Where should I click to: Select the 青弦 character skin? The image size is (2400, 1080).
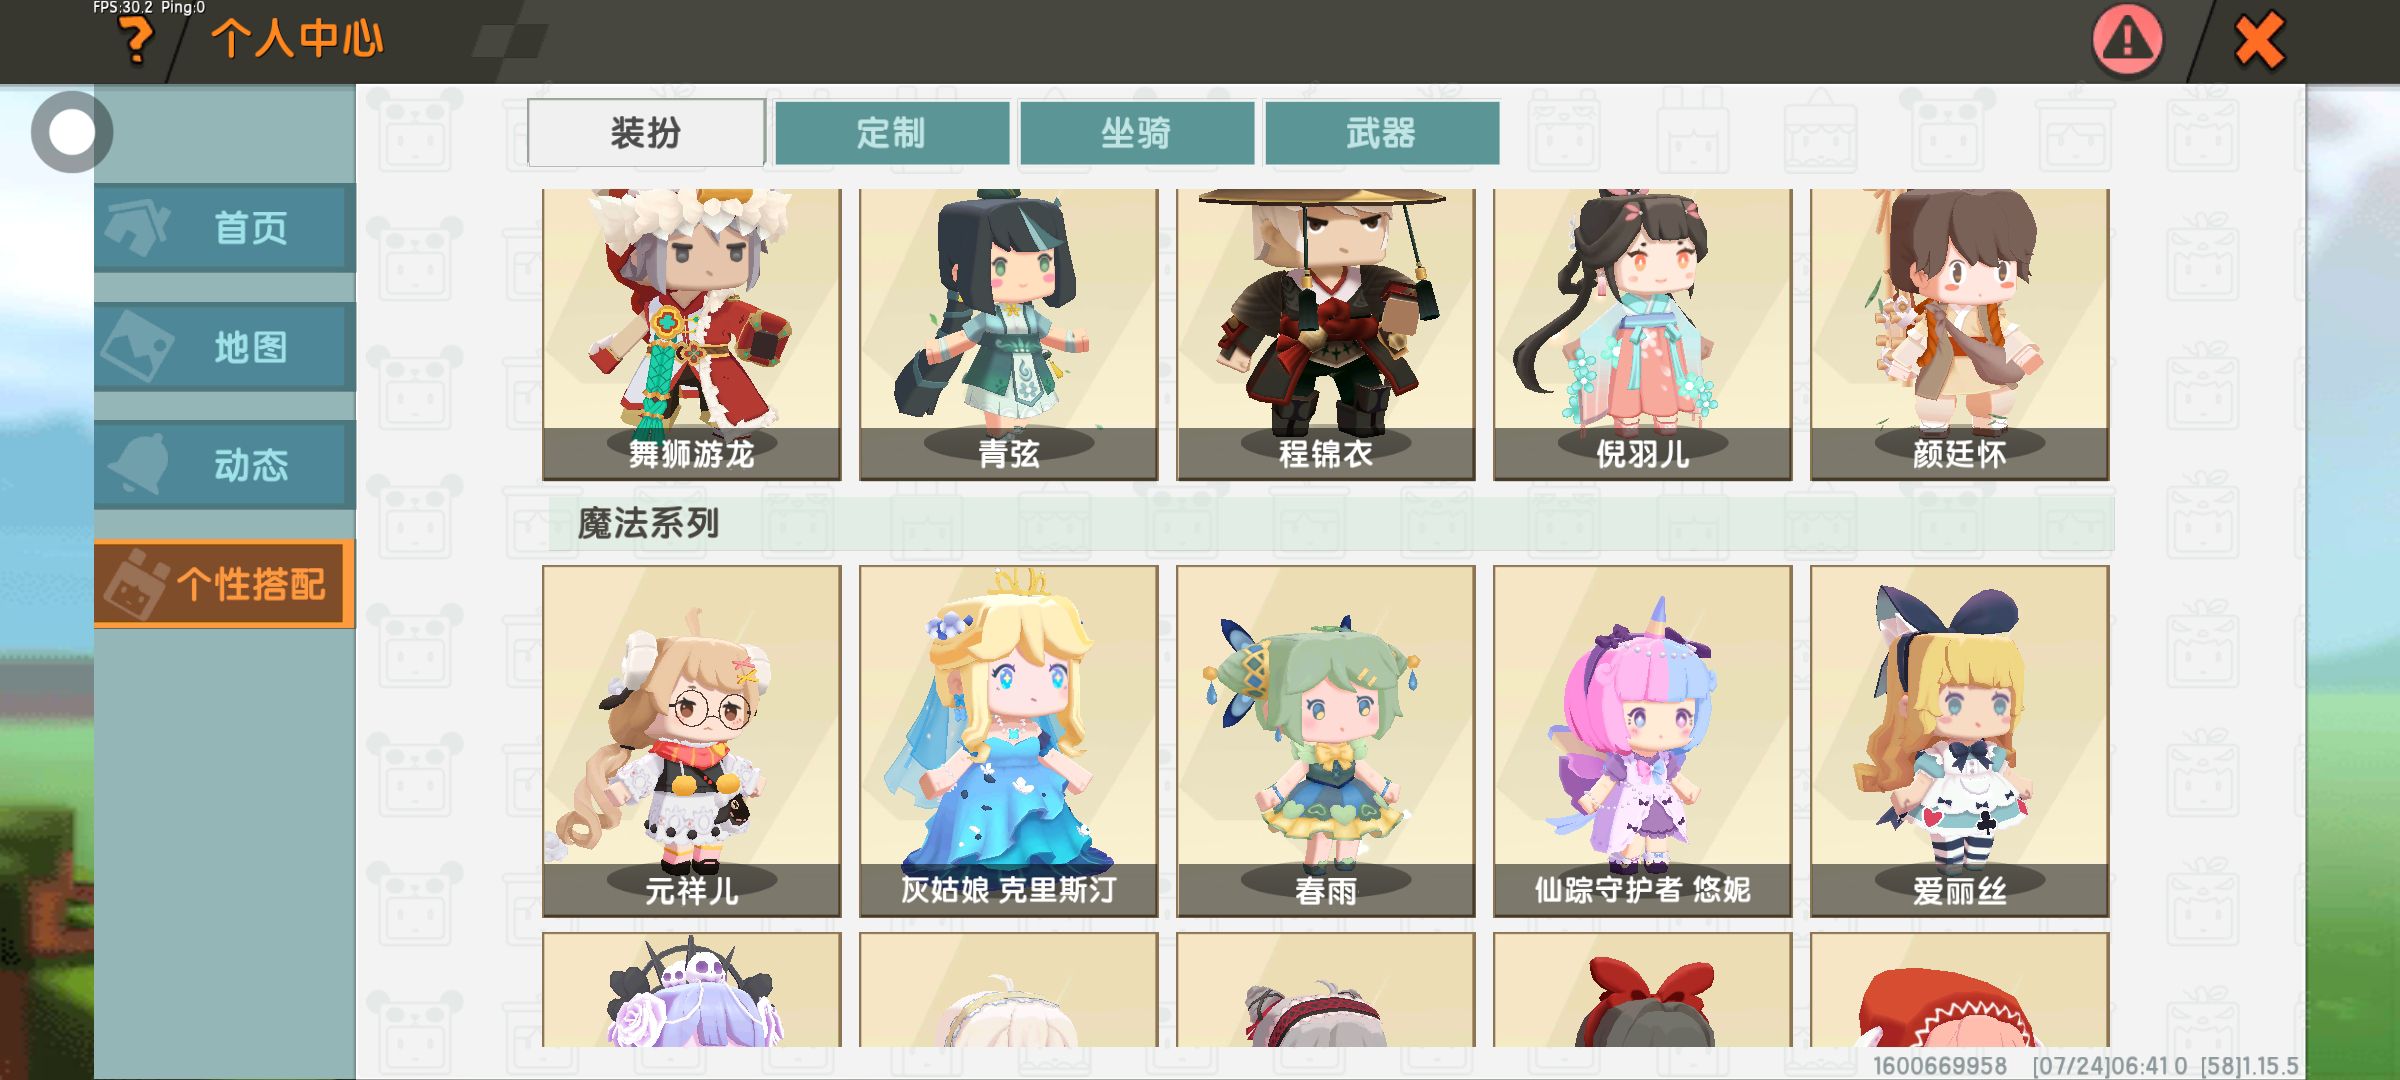[x=1009, y=334]
